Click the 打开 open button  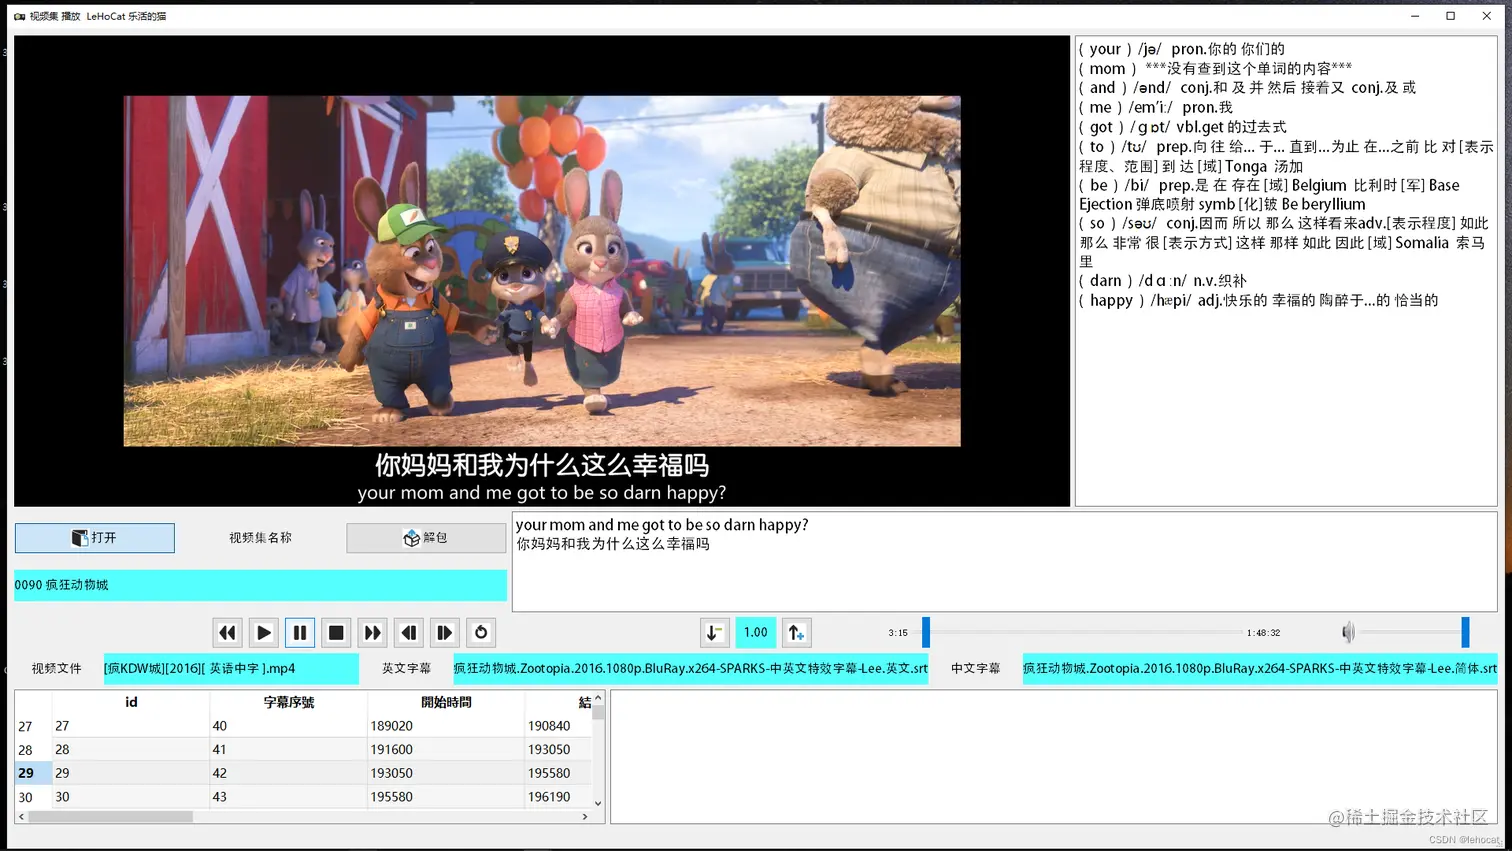[x=95, y=538]
